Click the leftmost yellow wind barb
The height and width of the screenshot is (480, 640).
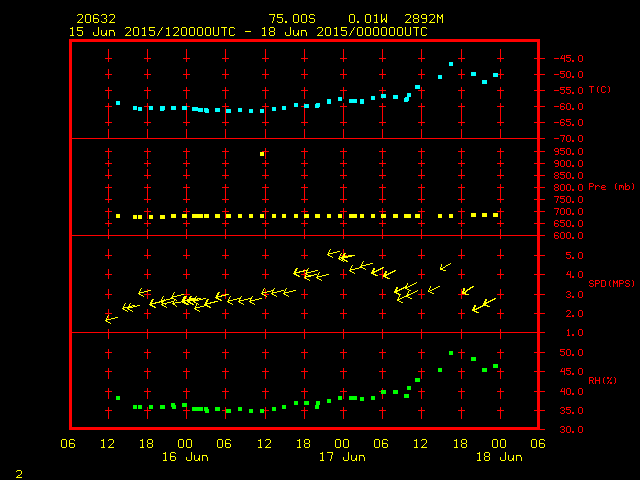[x=111, y=318]
